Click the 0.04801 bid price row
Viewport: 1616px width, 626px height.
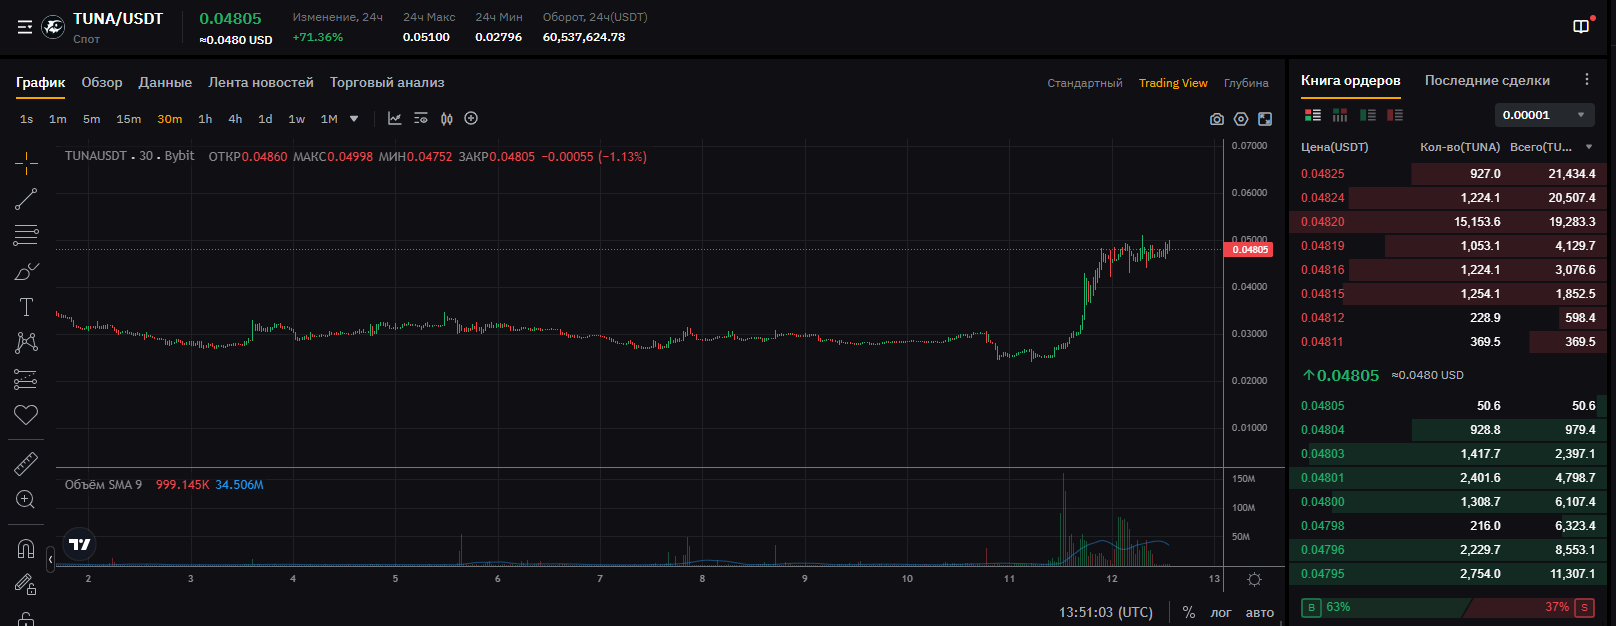[x=1448, y=478]
